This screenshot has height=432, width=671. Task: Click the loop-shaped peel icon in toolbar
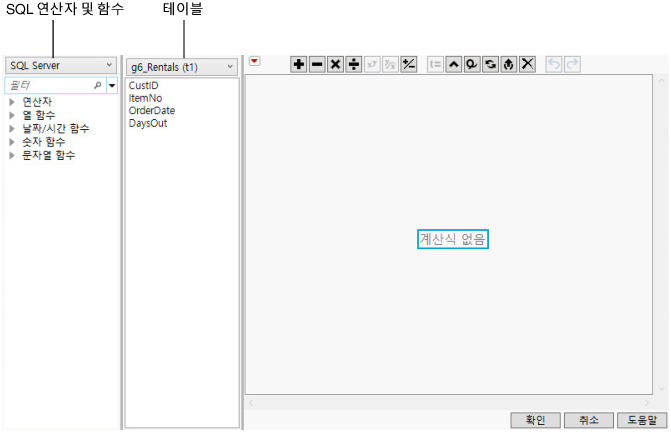click(x=472, y=65)
